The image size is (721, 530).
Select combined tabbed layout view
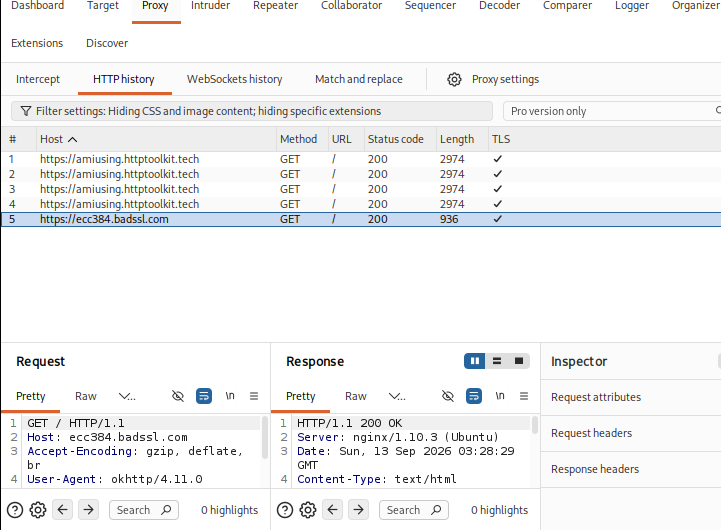click(519, 361)
